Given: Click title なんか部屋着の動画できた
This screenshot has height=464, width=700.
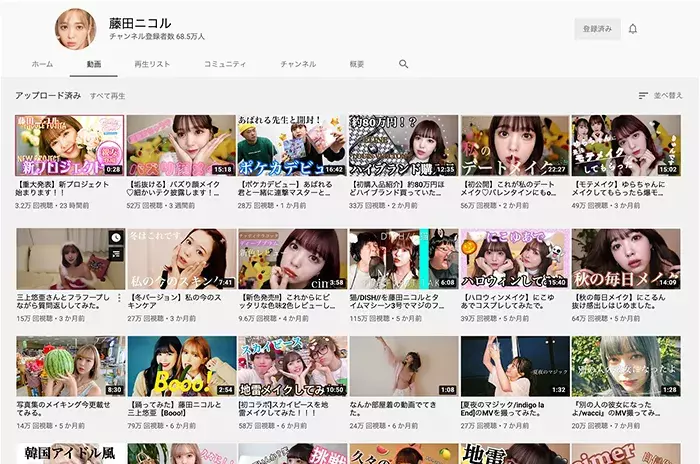Looking at the screenshot, I should (x=393, y=409).
